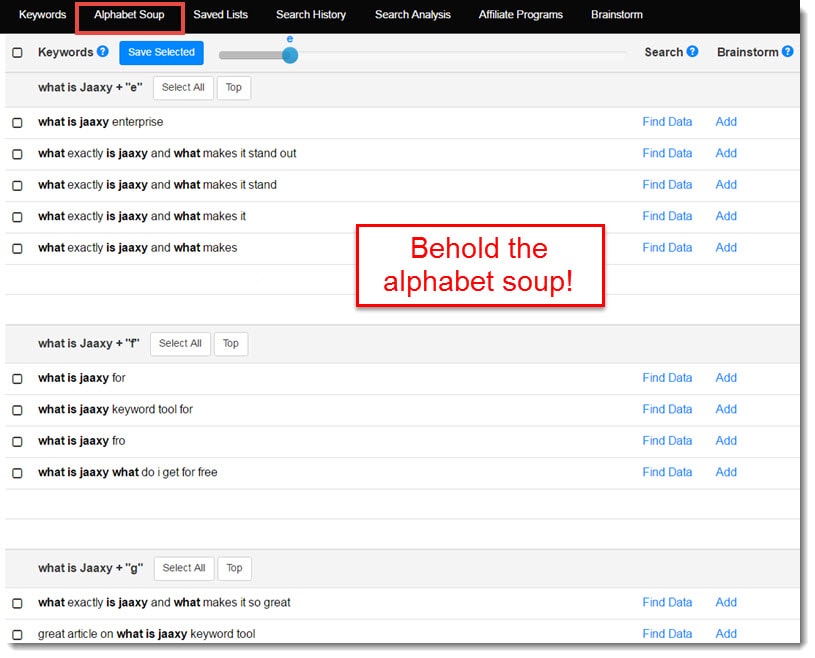Switch to the Search Analysis tab
This screenshot has width=815, height=658.
(413, 15)
